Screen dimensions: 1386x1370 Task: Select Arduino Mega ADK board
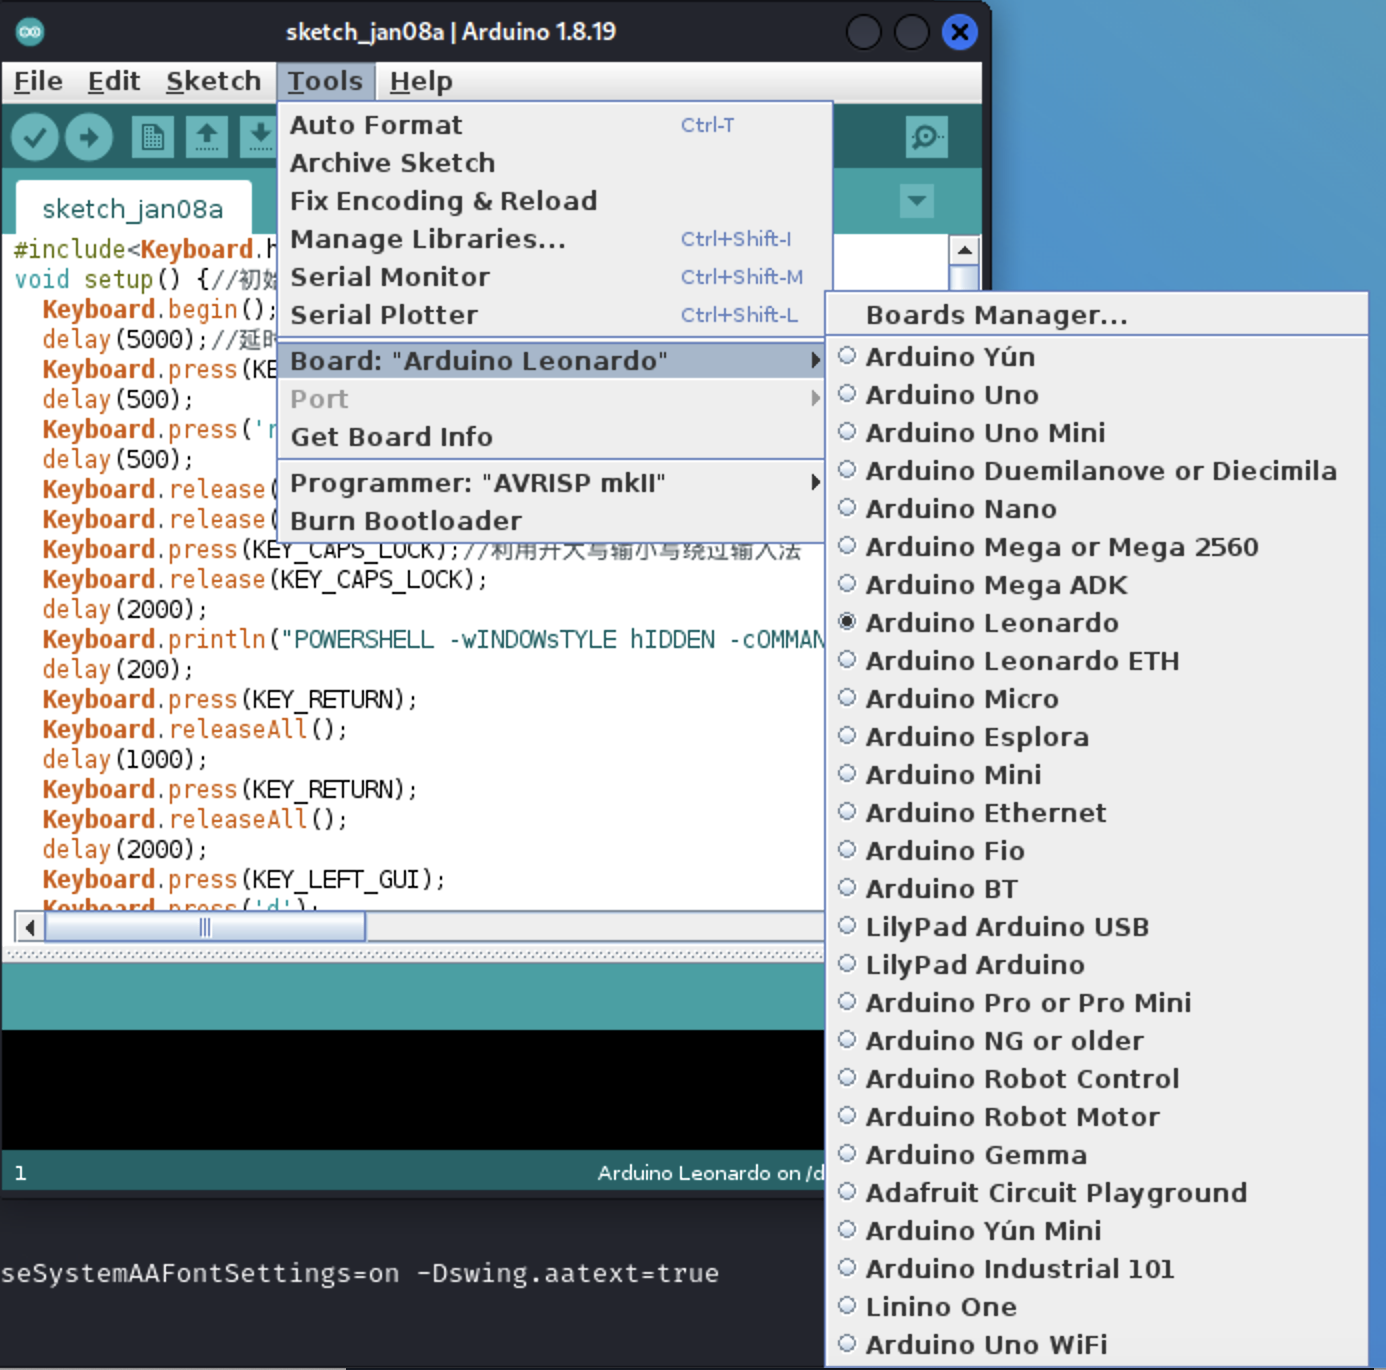pos(1097,585)
